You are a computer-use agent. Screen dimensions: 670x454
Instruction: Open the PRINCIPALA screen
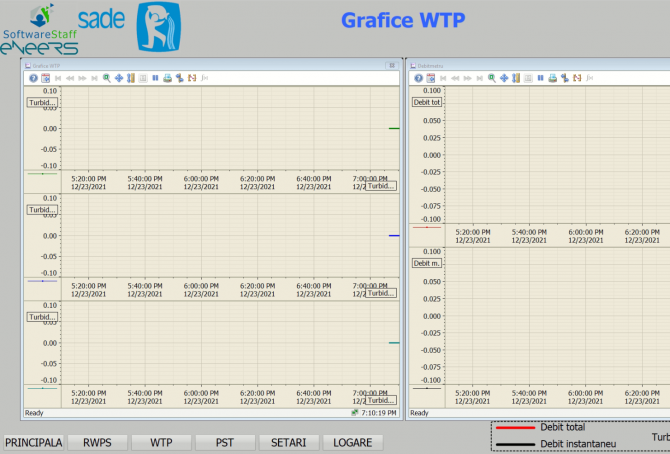[33, 442]
